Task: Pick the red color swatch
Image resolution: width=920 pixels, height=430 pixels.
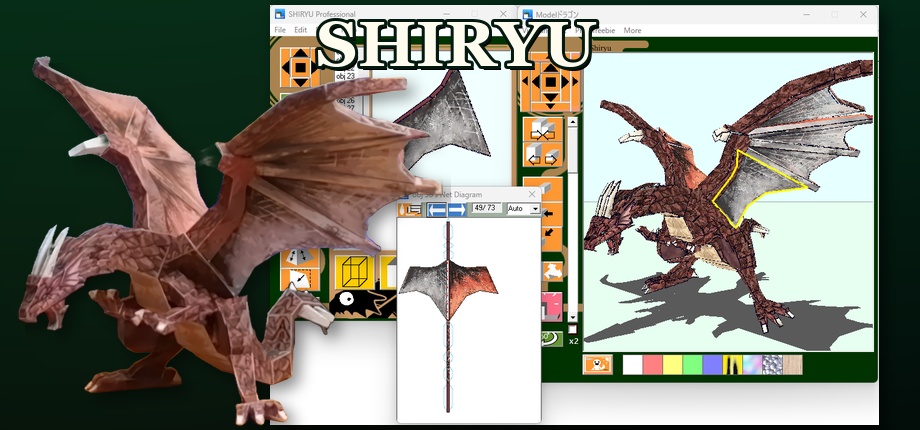Action: pyautogui.click(x=652, y=364)
